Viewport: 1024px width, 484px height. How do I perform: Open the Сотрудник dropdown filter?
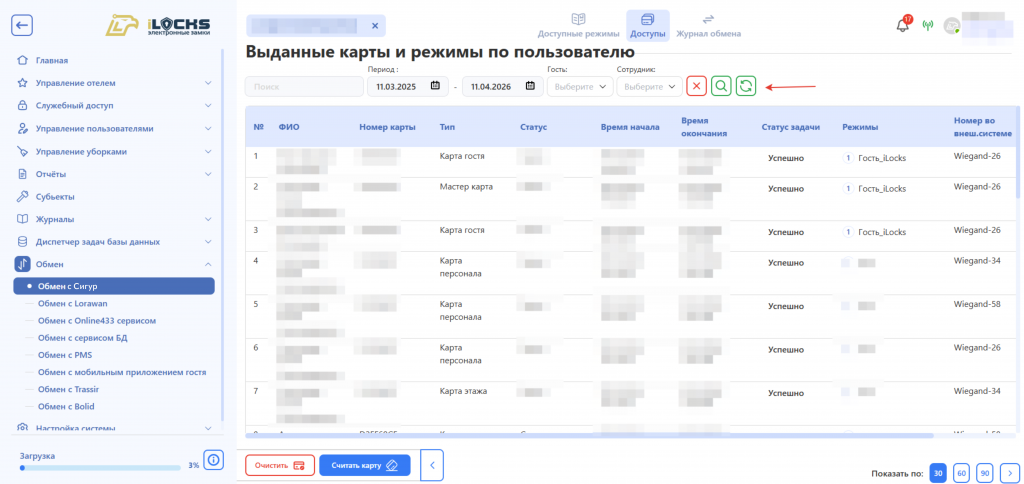[x=649, y=86]
